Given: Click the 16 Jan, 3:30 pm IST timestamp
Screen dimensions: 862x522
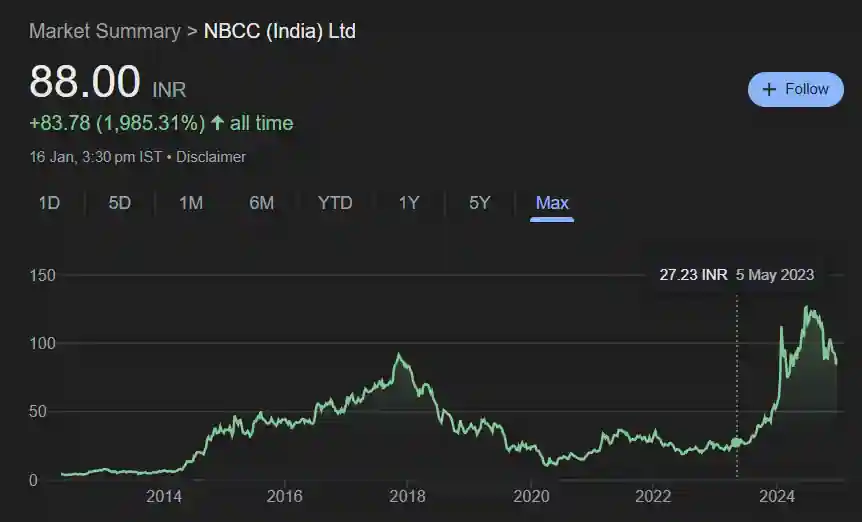Looking at the screenshot, I should point(96,157).
